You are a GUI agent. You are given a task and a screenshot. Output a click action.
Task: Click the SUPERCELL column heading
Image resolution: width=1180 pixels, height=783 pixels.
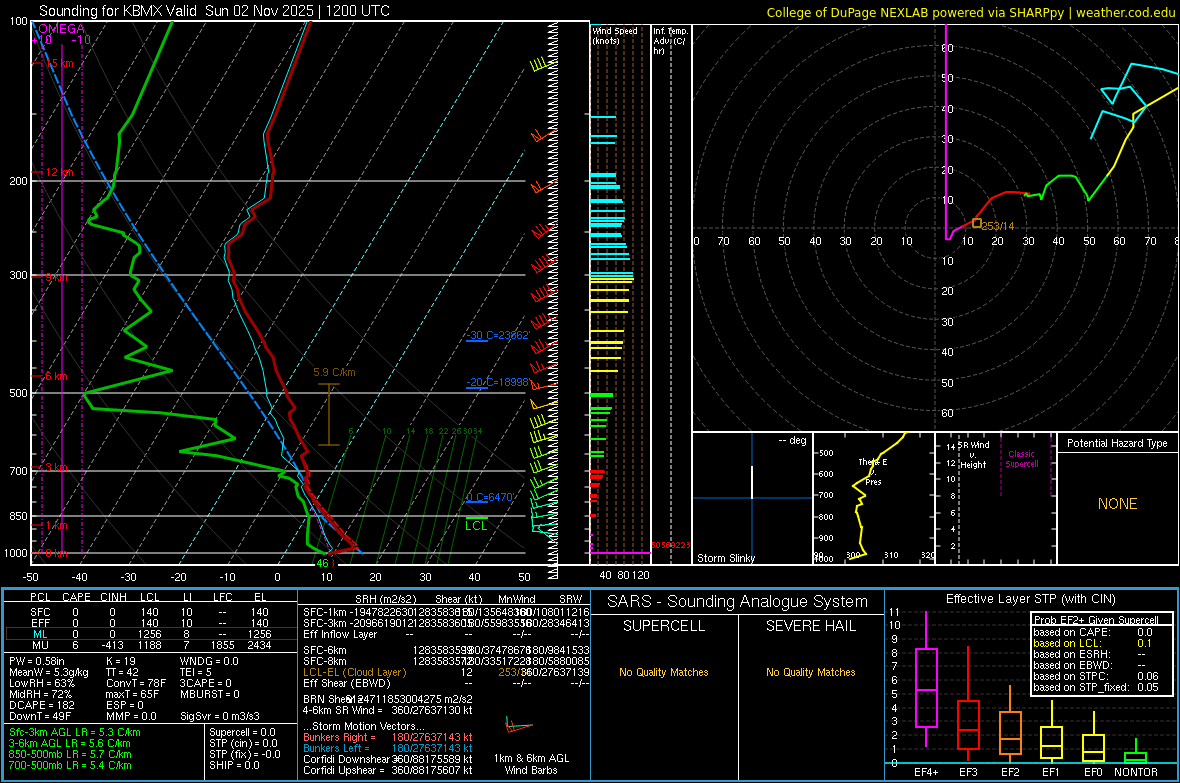tap(664, 626)
